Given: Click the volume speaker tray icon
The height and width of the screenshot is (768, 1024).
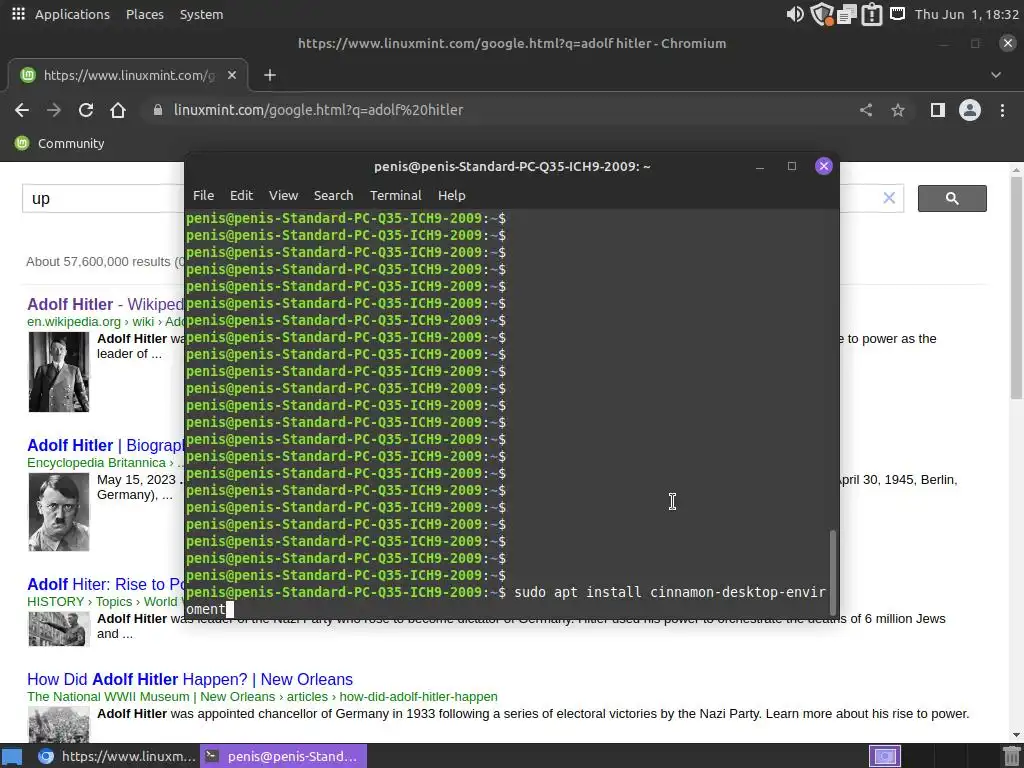Looking at the screenshot, I should 795,14.
